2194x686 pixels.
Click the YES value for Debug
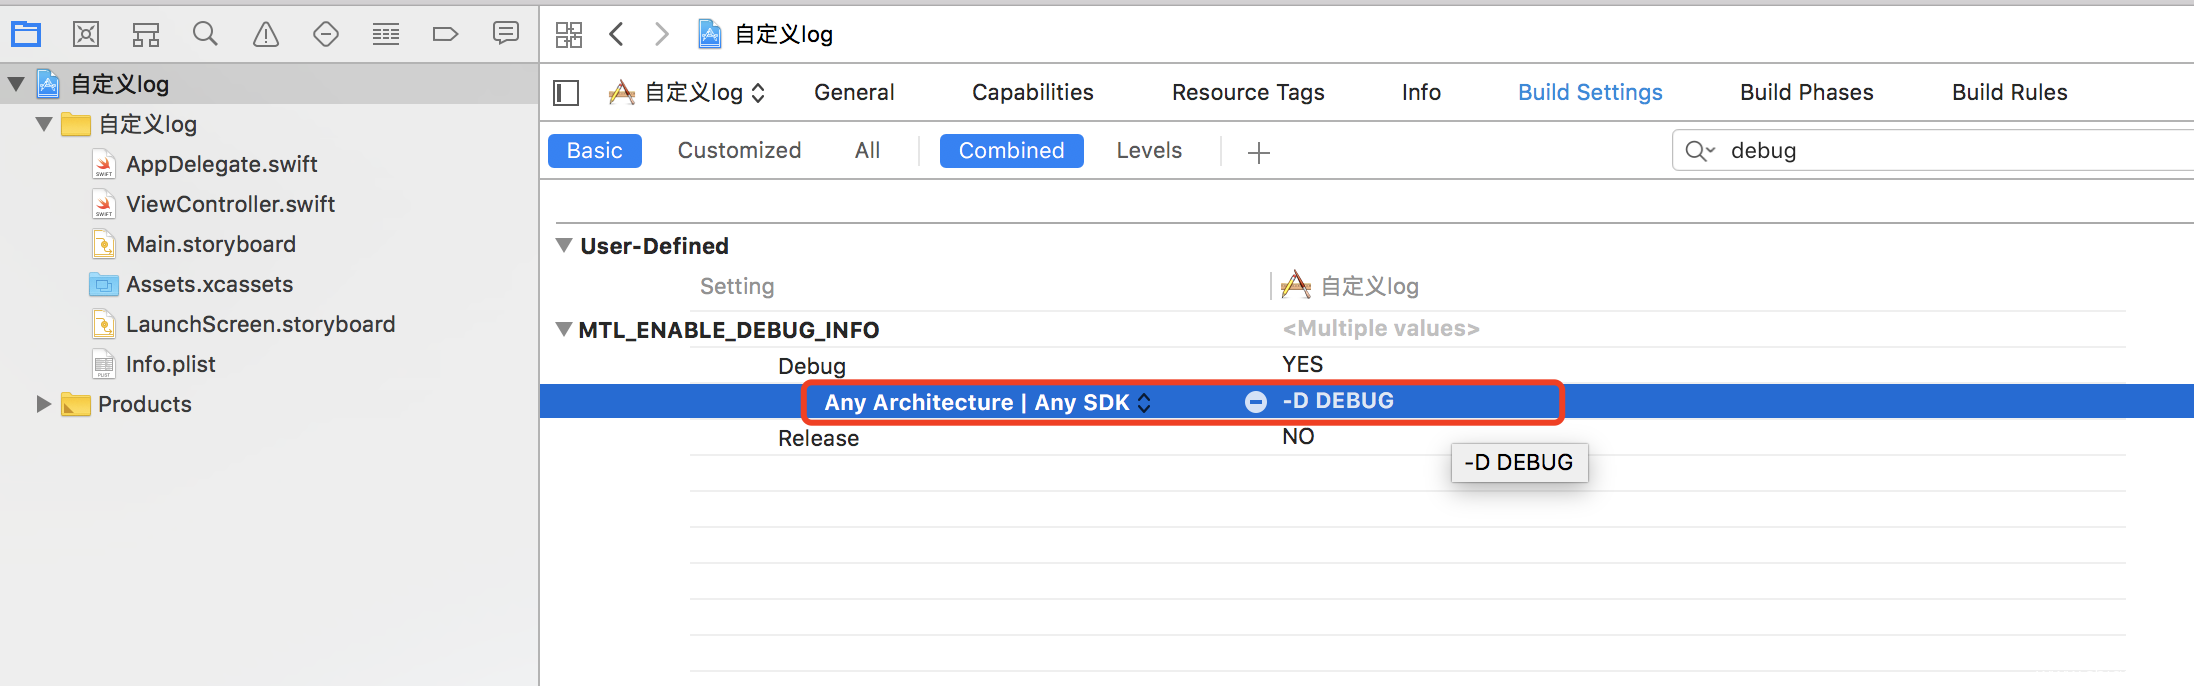pos(1303,364)
